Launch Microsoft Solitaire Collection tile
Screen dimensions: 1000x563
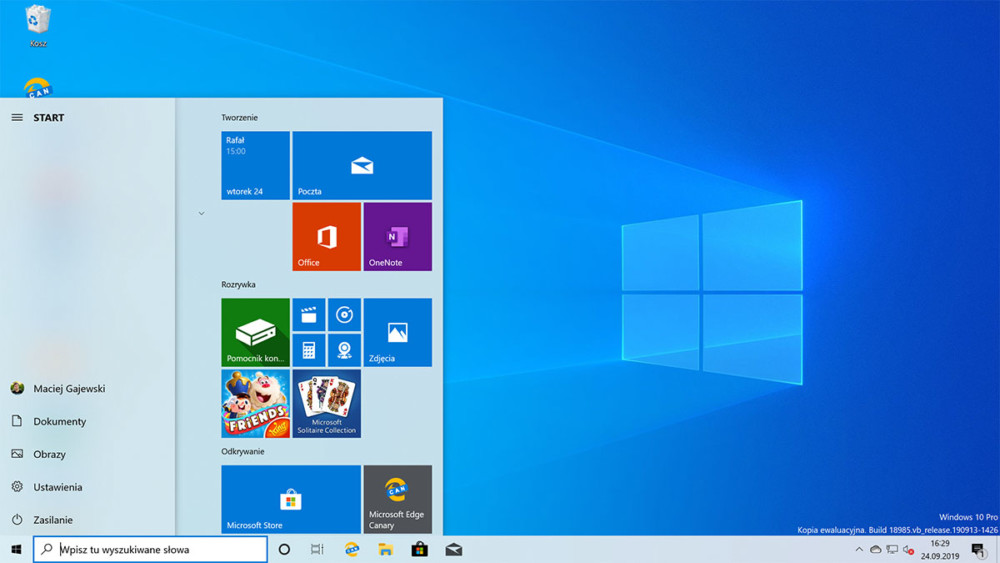coord(327,404)
